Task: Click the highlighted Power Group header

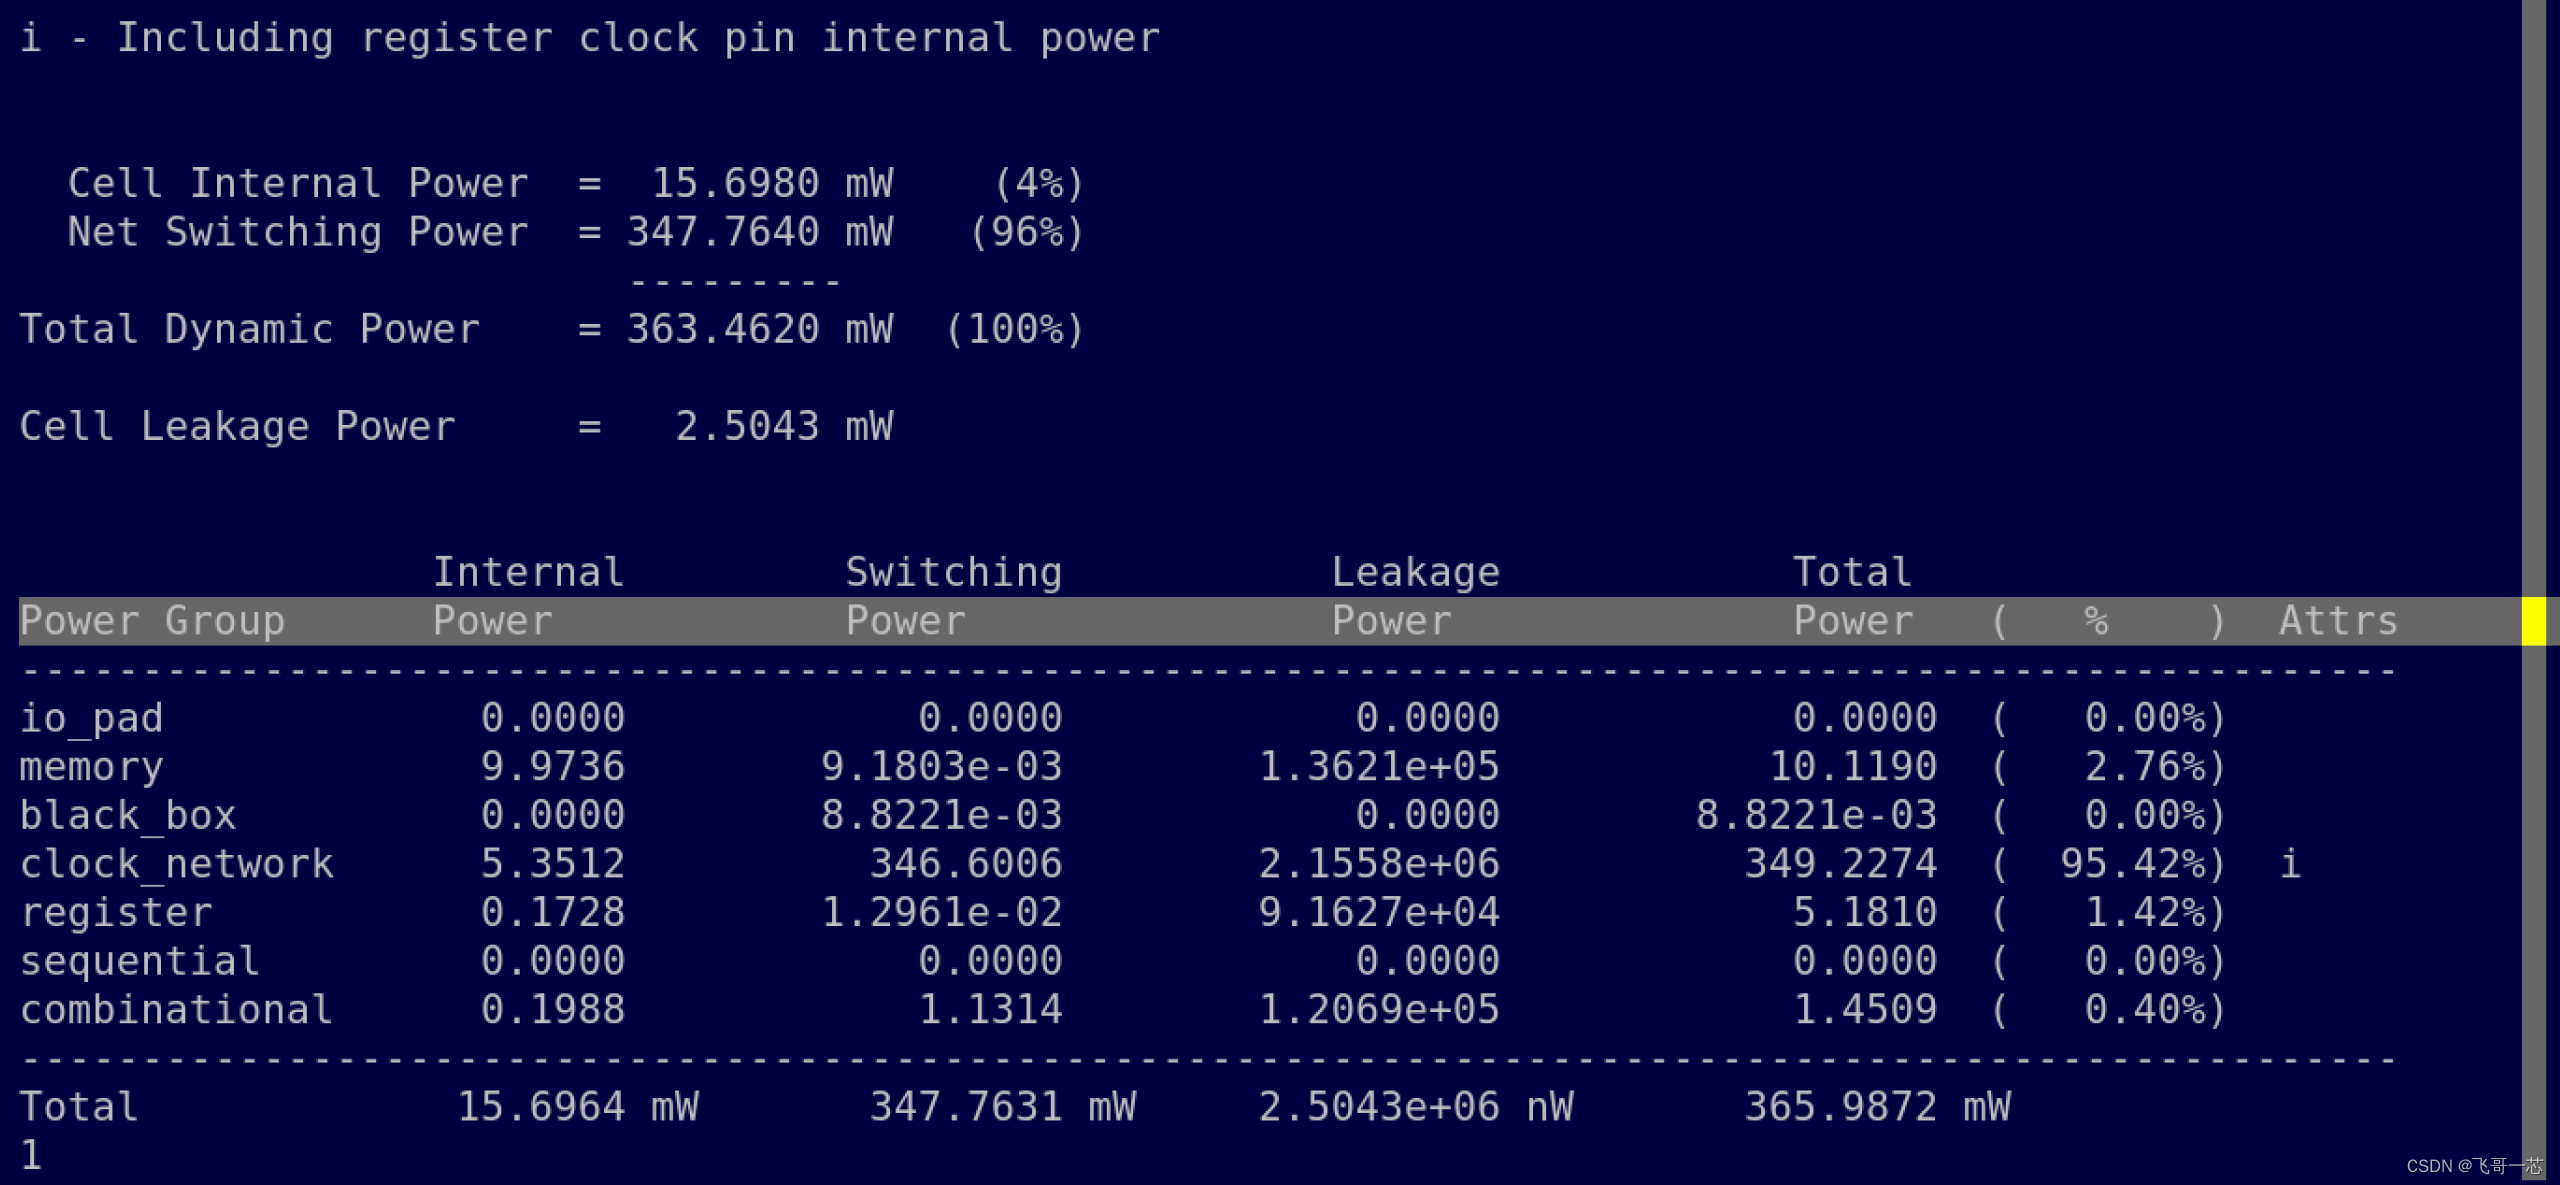Action: click(x=152, y=621)
